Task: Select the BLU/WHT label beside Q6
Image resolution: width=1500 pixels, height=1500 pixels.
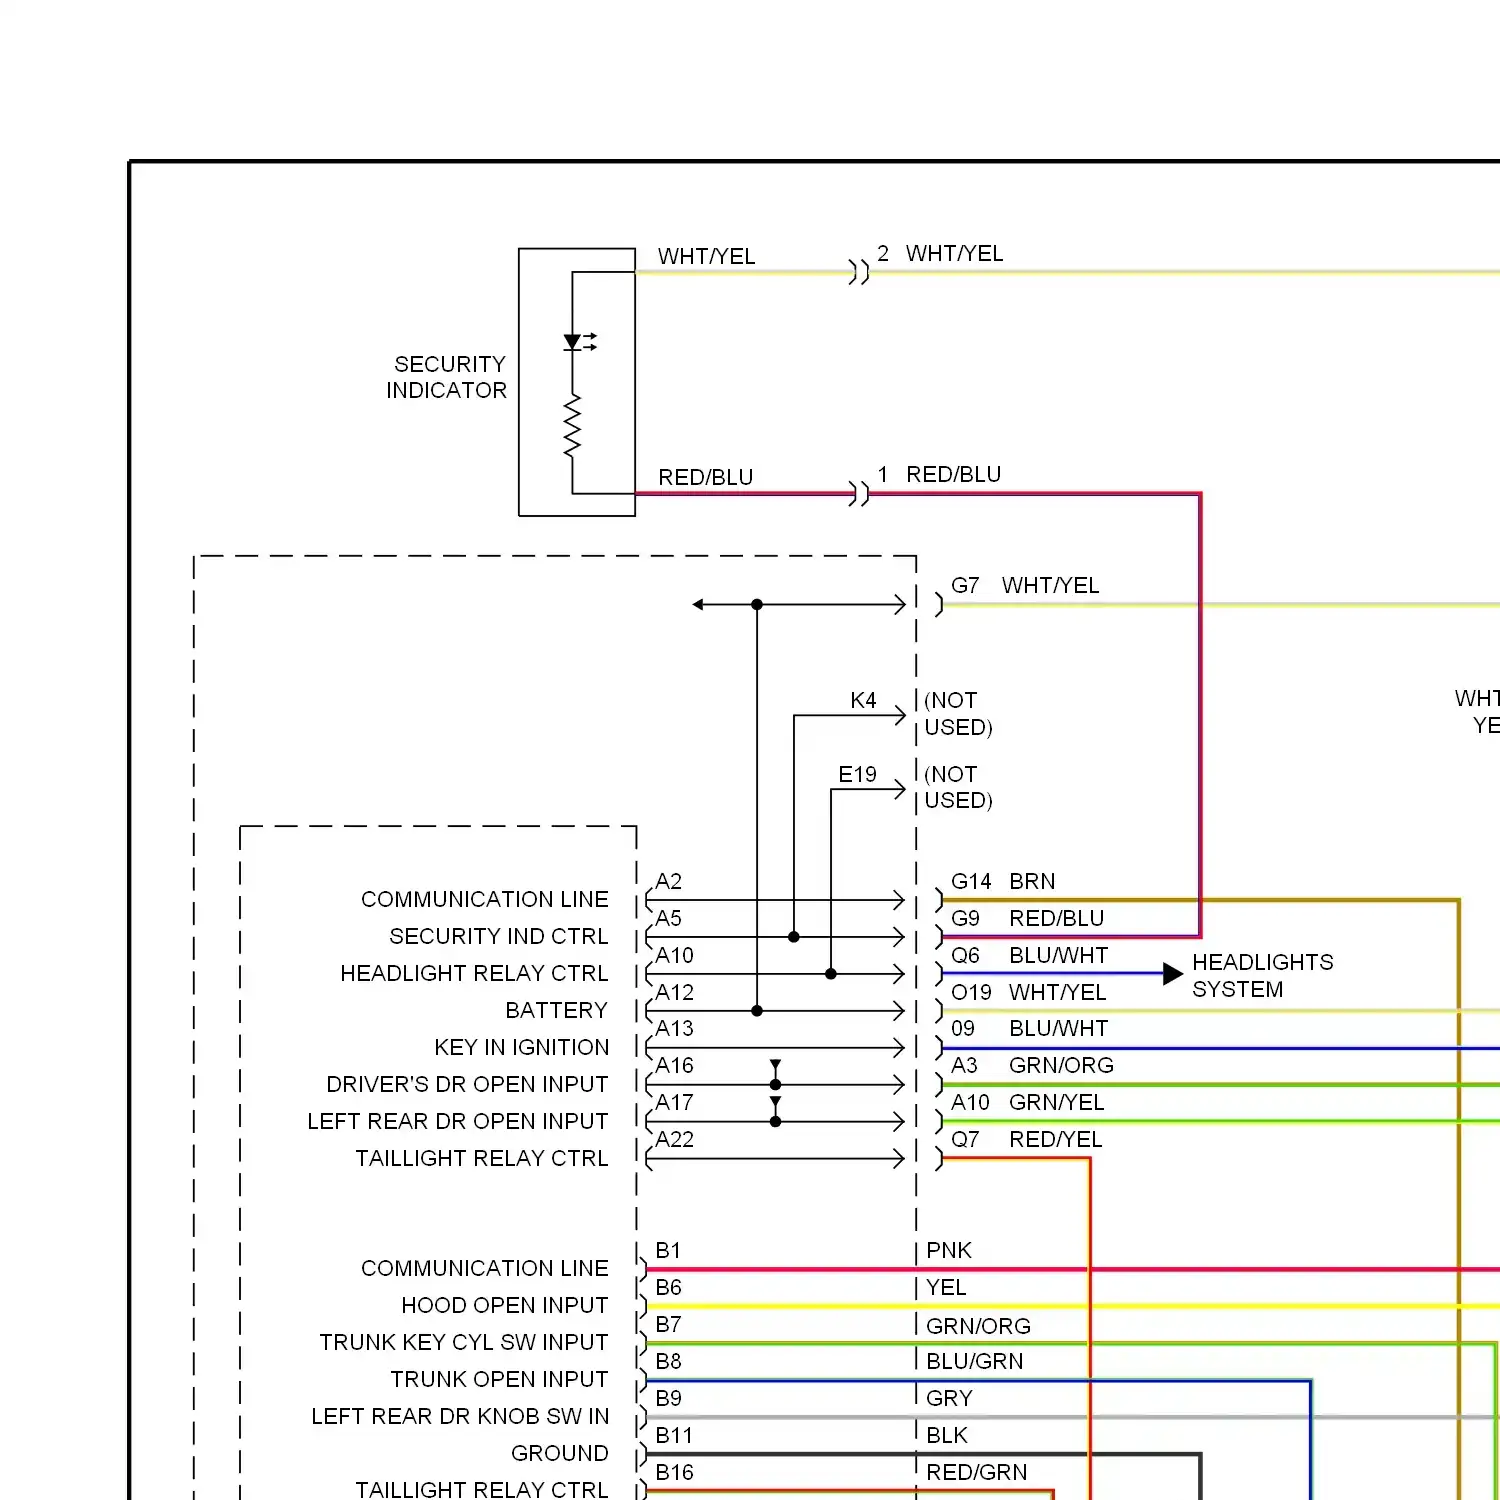Action: pos(1058,955)
